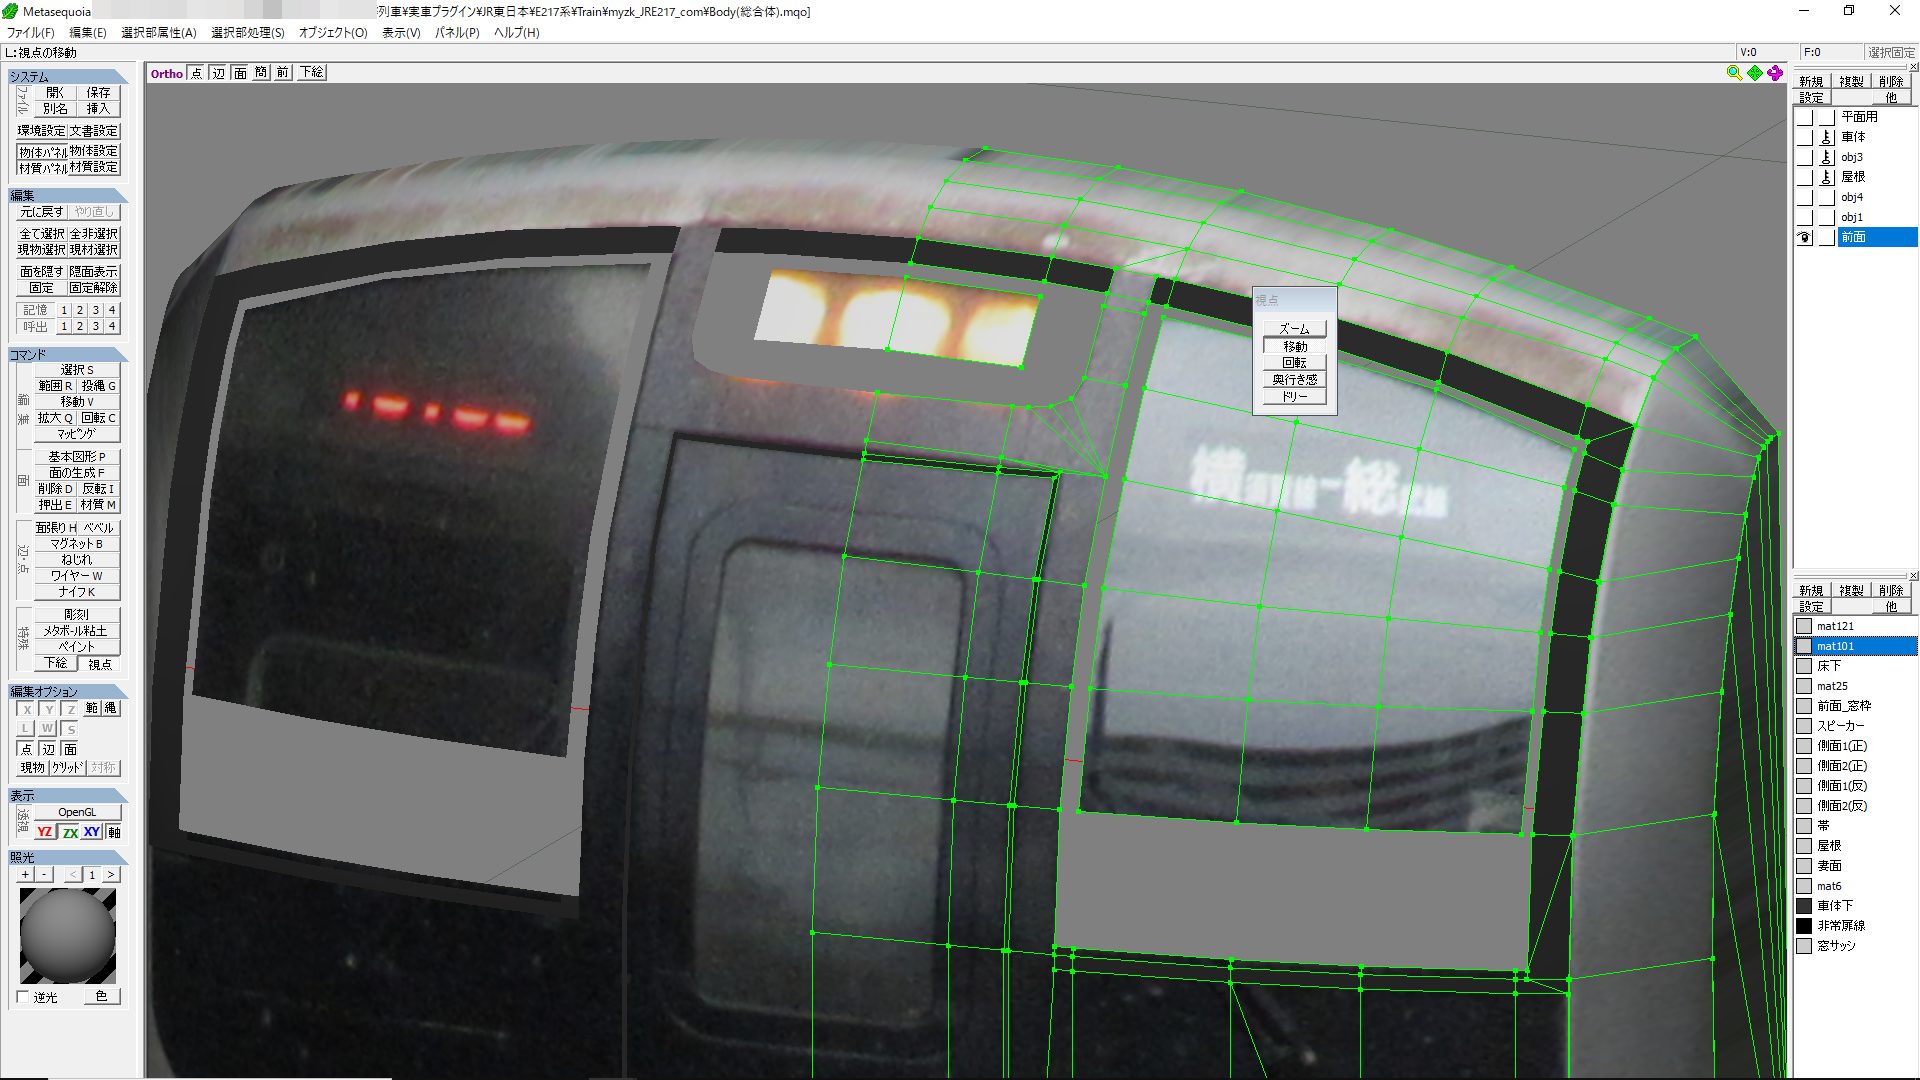This screenshot has height=1080, width=1920.
Task: Toggle Y axis edit option
Action: coord(48,709)
